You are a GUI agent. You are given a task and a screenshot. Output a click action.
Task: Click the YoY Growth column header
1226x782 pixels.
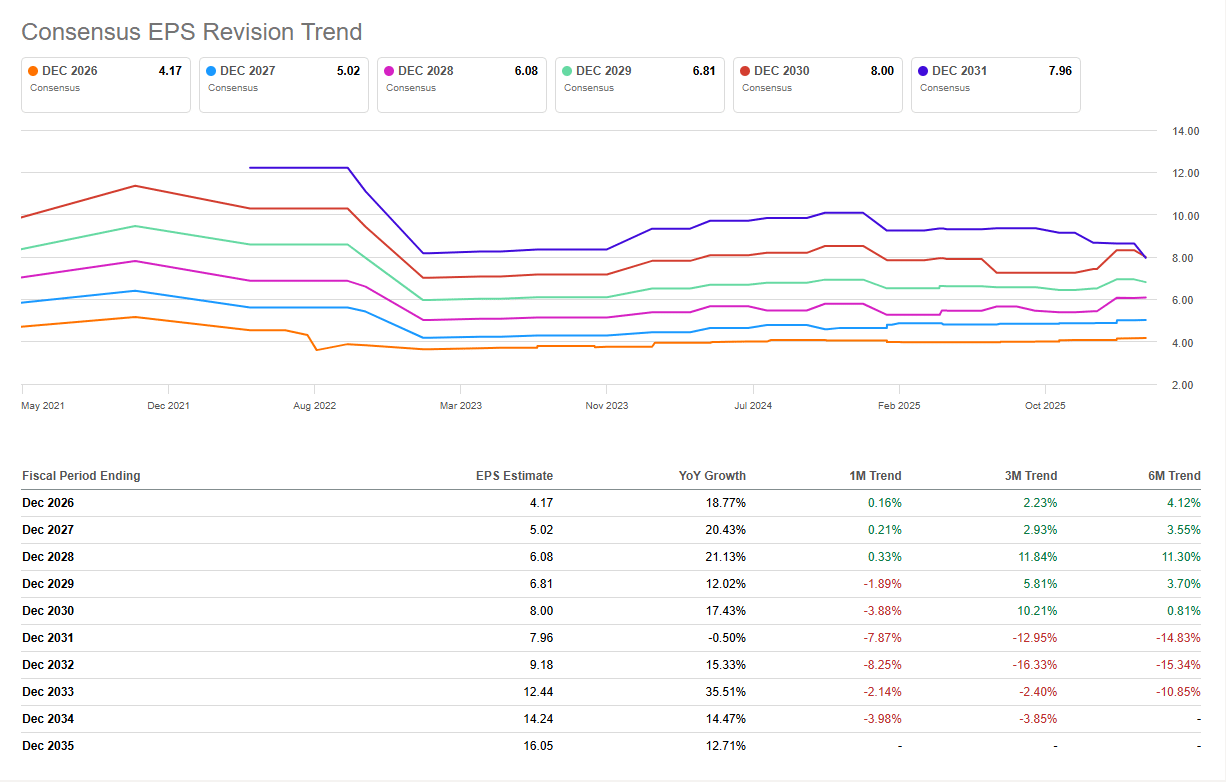pyautogui.click(x=712, y=476)
